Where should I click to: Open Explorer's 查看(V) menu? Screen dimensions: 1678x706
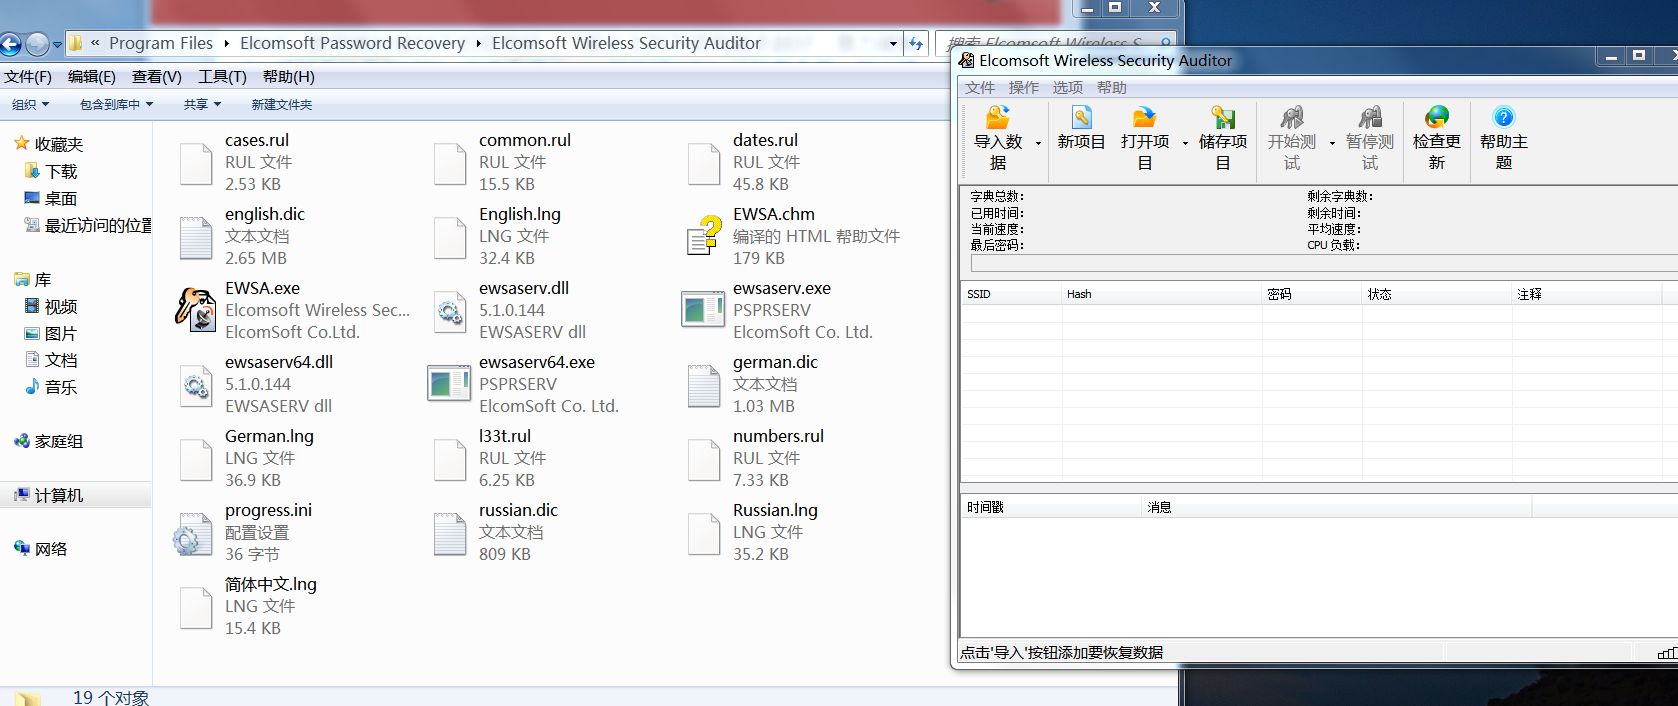157,77
